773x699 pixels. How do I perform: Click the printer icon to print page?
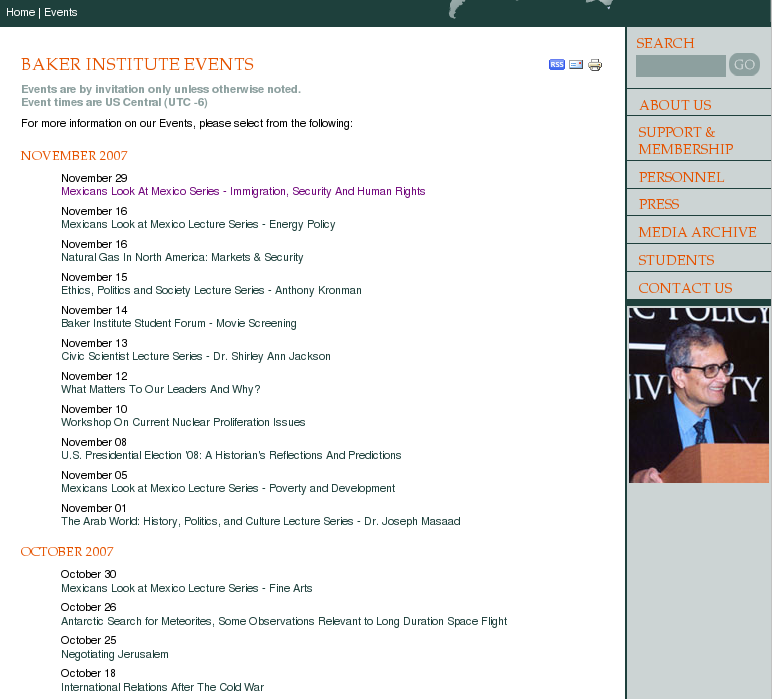(x=595, y=65)
